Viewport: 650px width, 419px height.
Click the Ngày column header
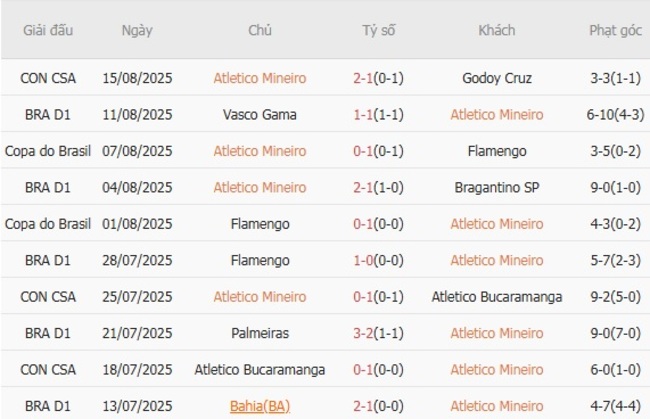pos(137,30)
